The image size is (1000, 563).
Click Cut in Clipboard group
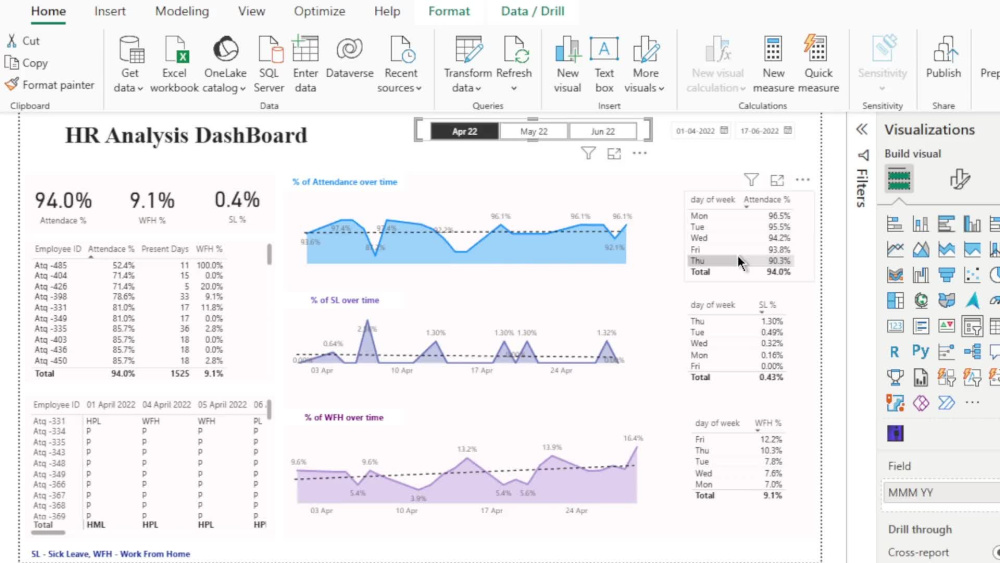pyautogui.click(x=24, y=41)
